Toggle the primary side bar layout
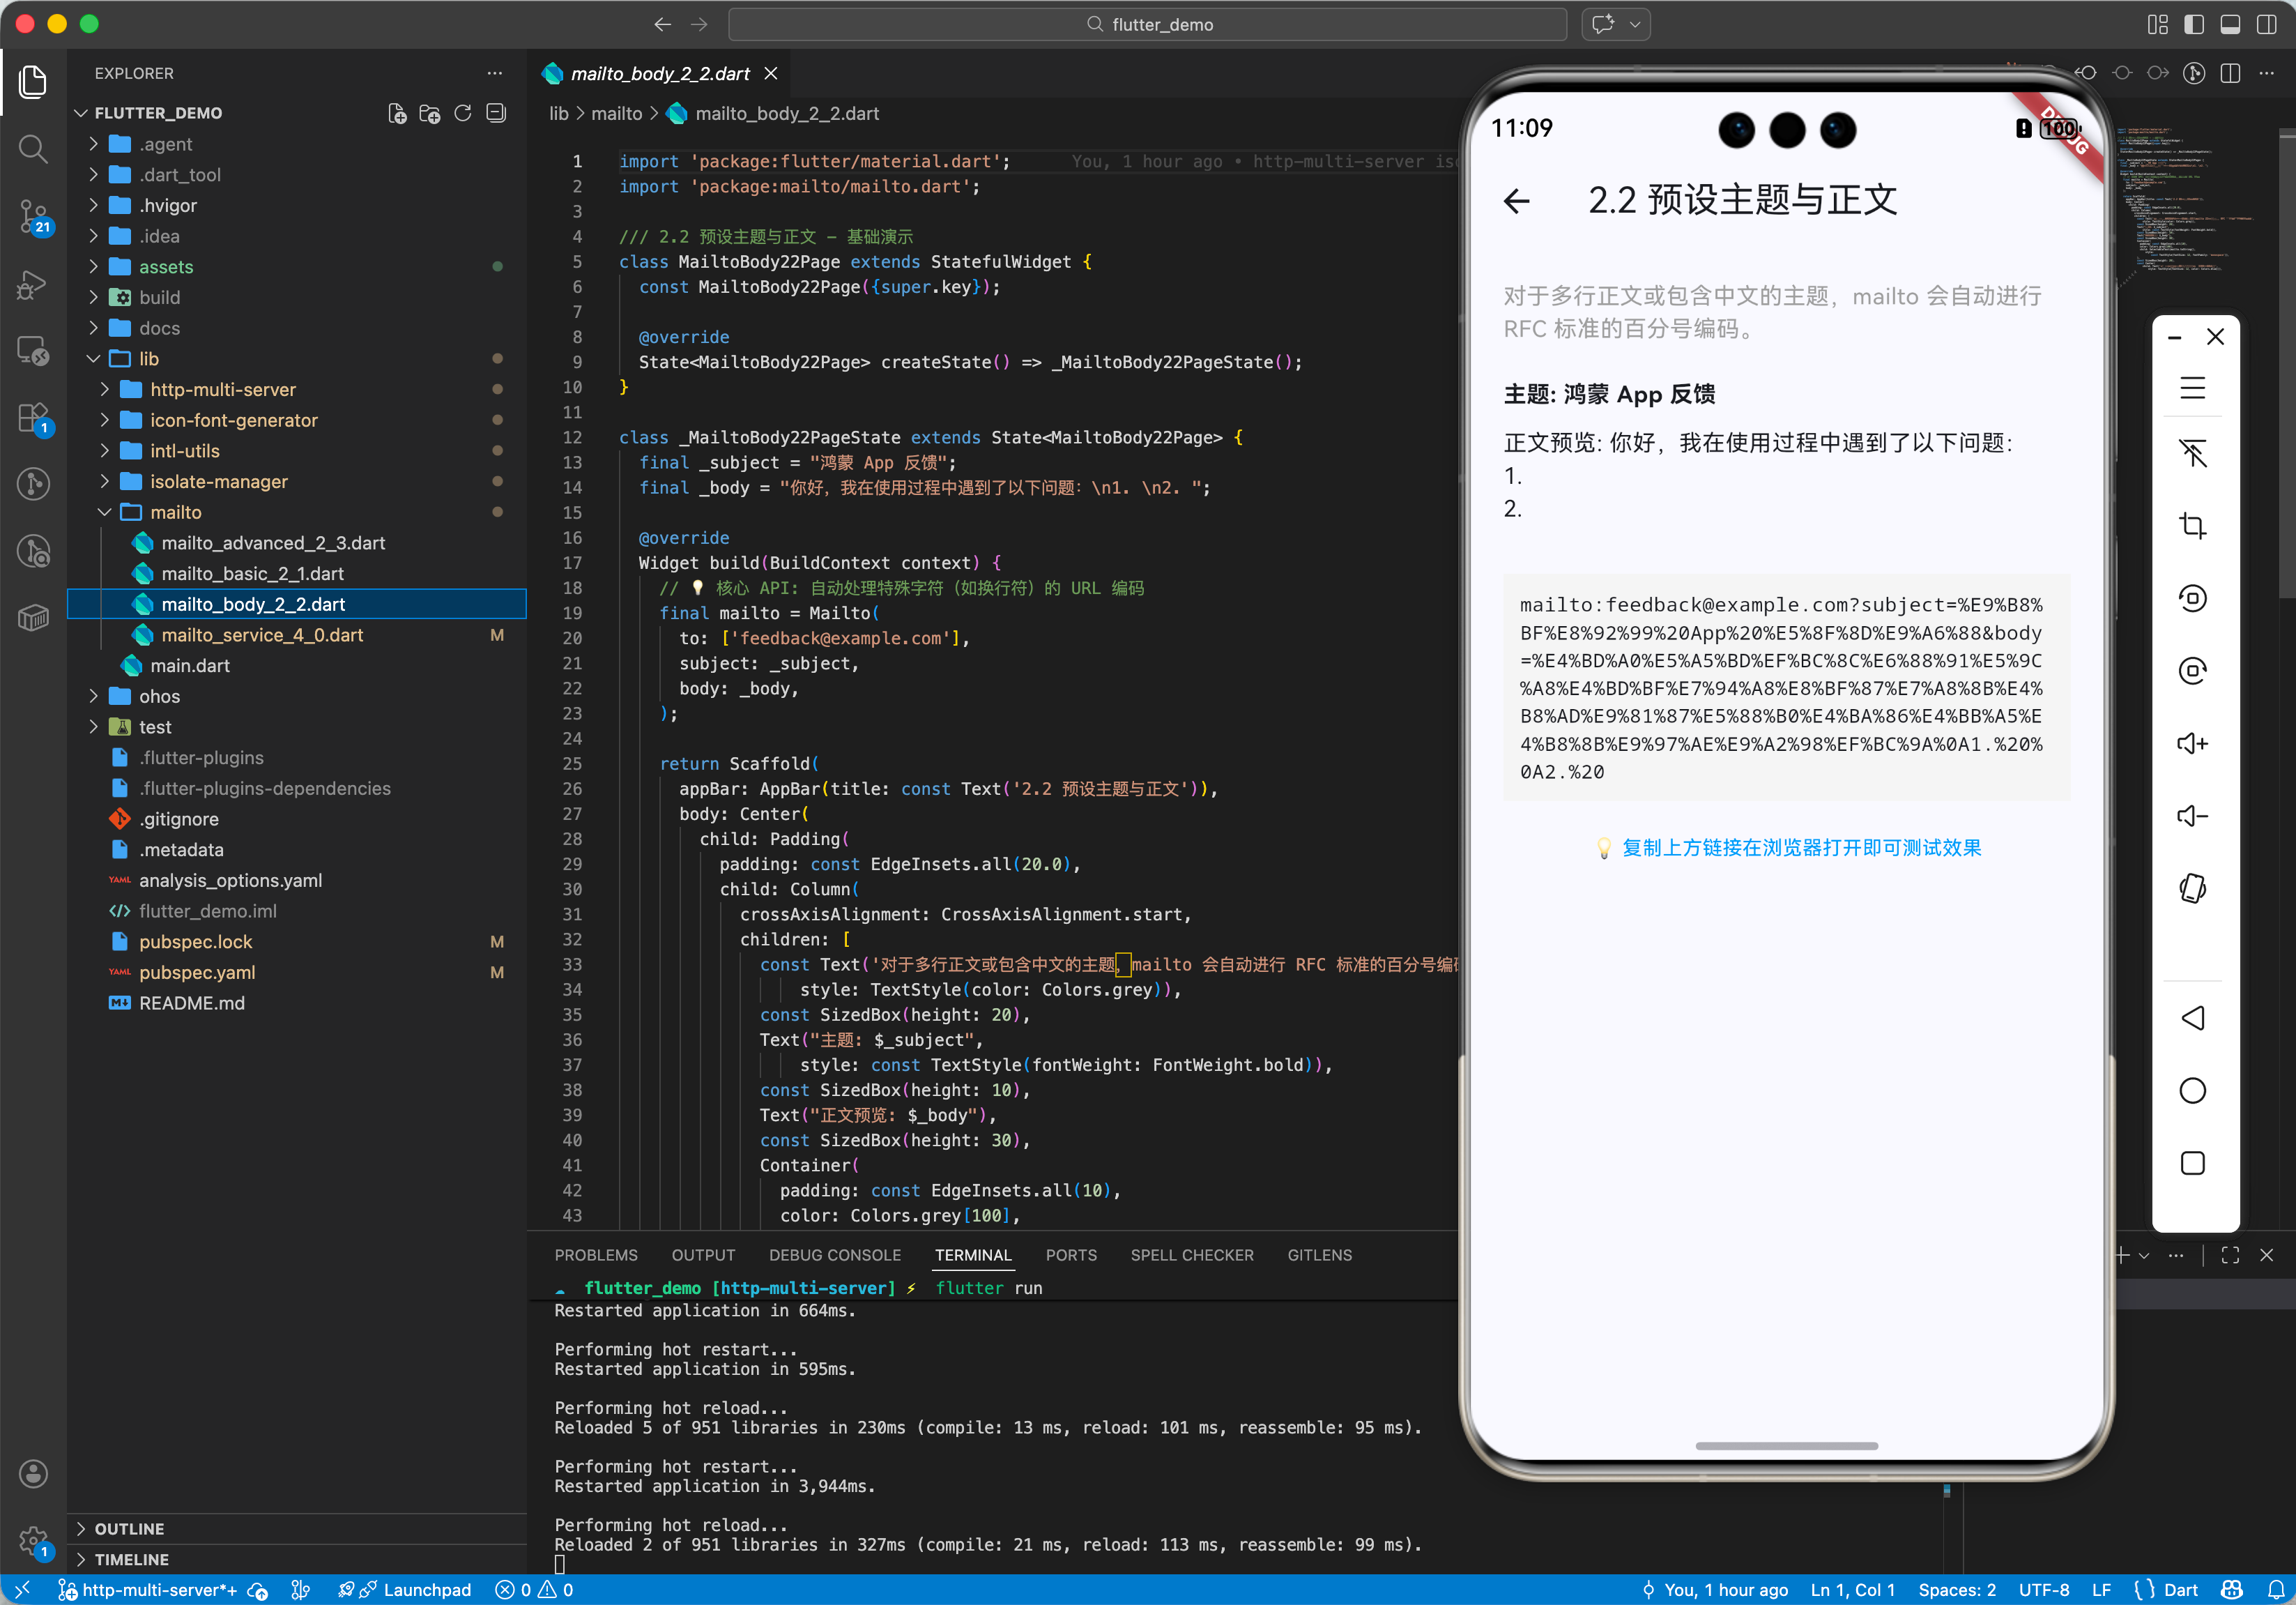The image size is (2296, 1605). (2194, 24)
